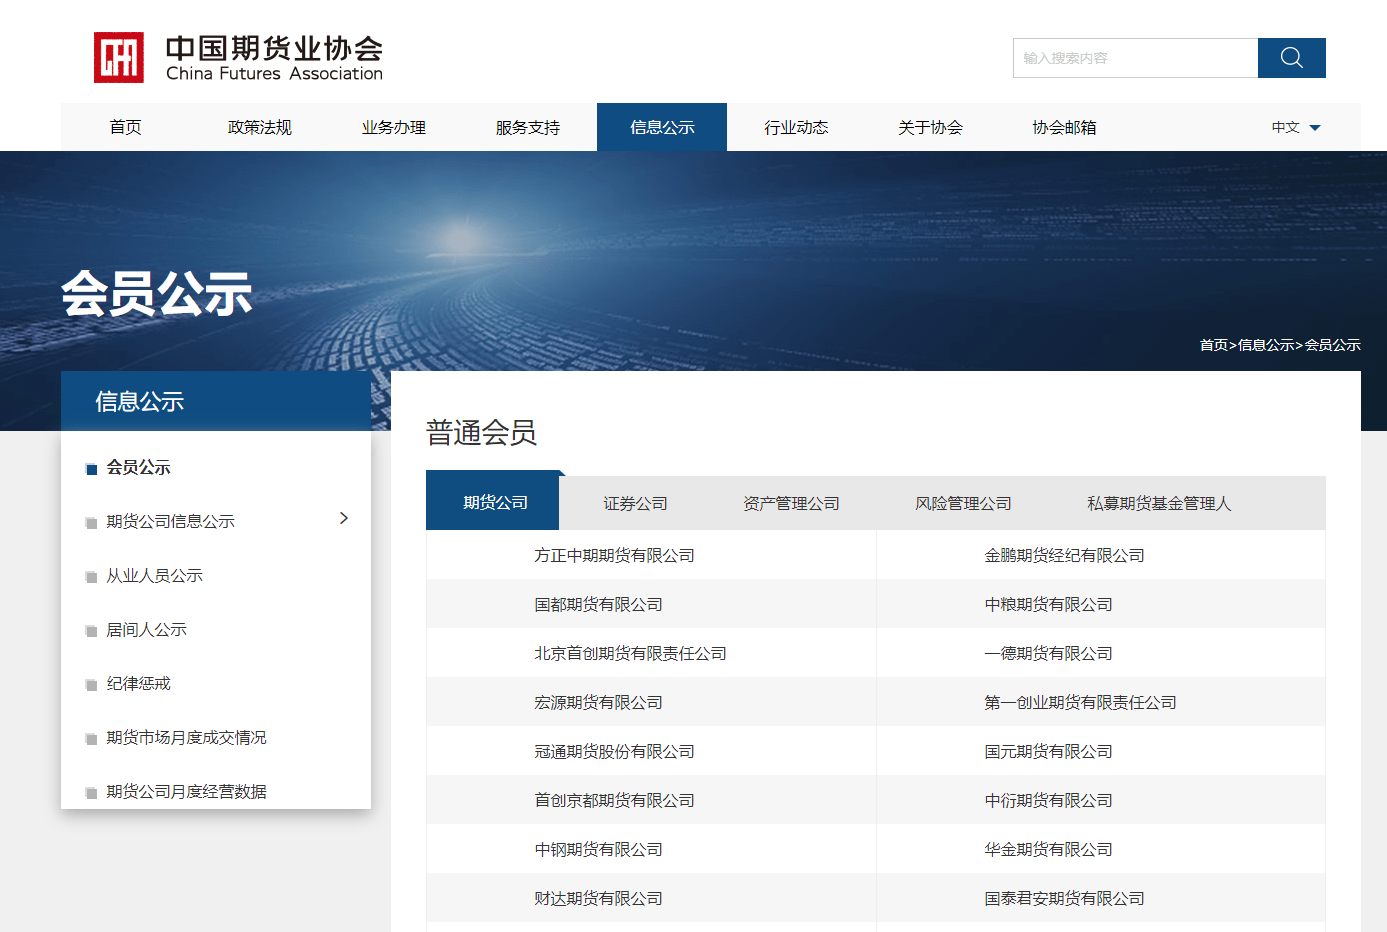Open 期货市场月度成交情况 sidebar item

coord(186,738)
